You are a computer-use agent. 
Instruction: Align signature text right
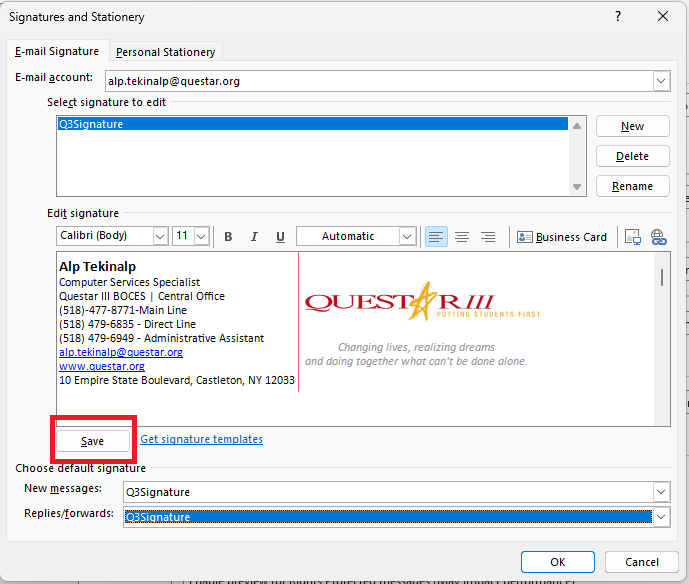(488, 237)
